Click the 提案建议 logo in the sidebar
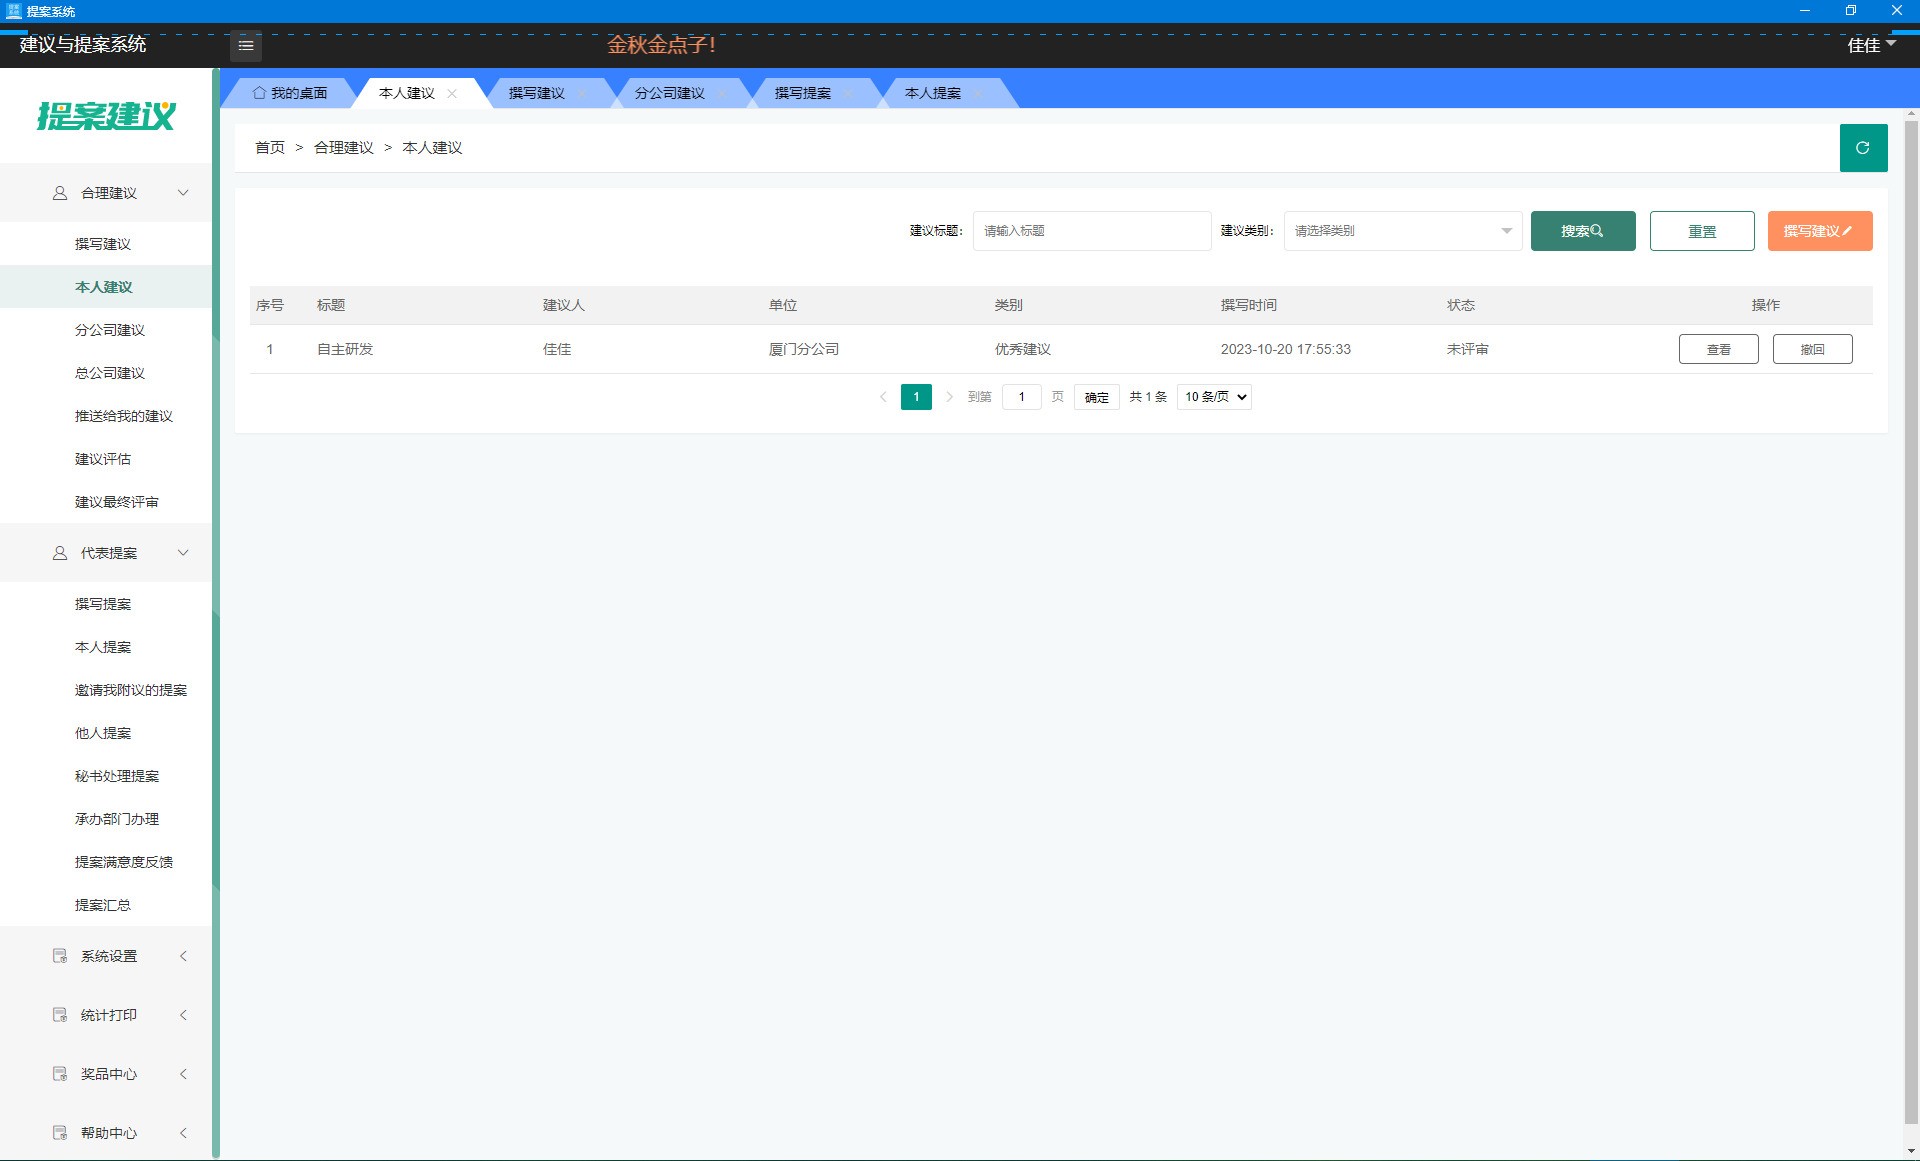Viewport: 1920px width, 1161px height. pos(106,115)
